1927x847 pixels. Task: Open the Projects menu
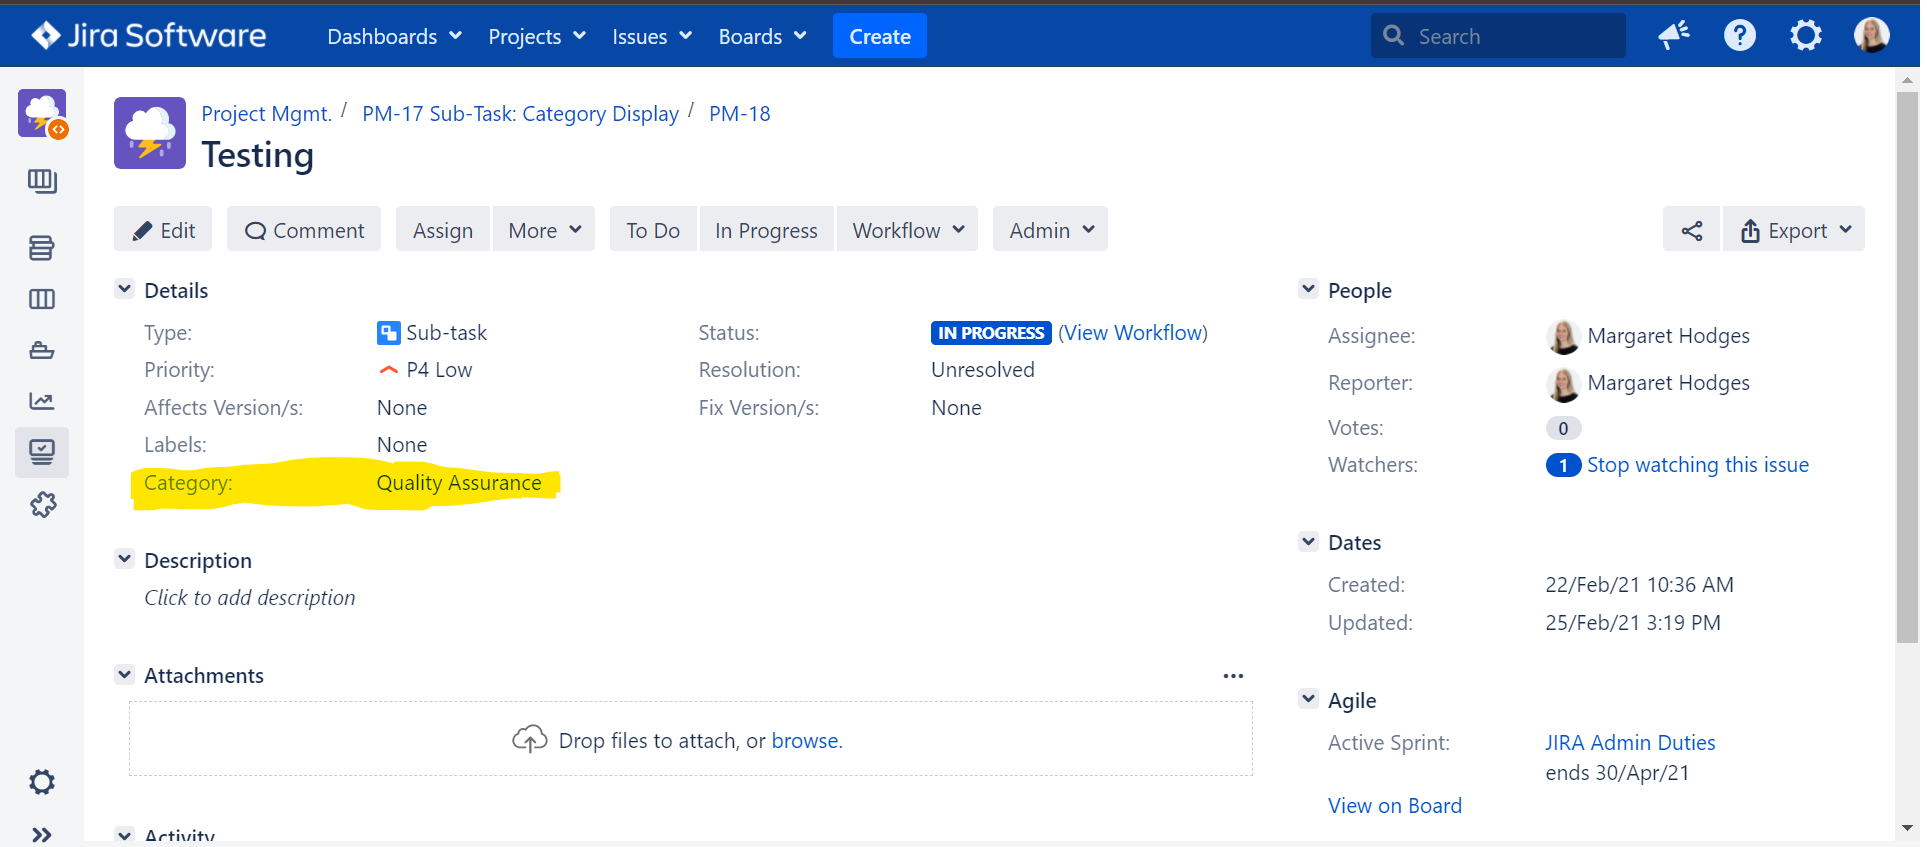click(537, 37)
